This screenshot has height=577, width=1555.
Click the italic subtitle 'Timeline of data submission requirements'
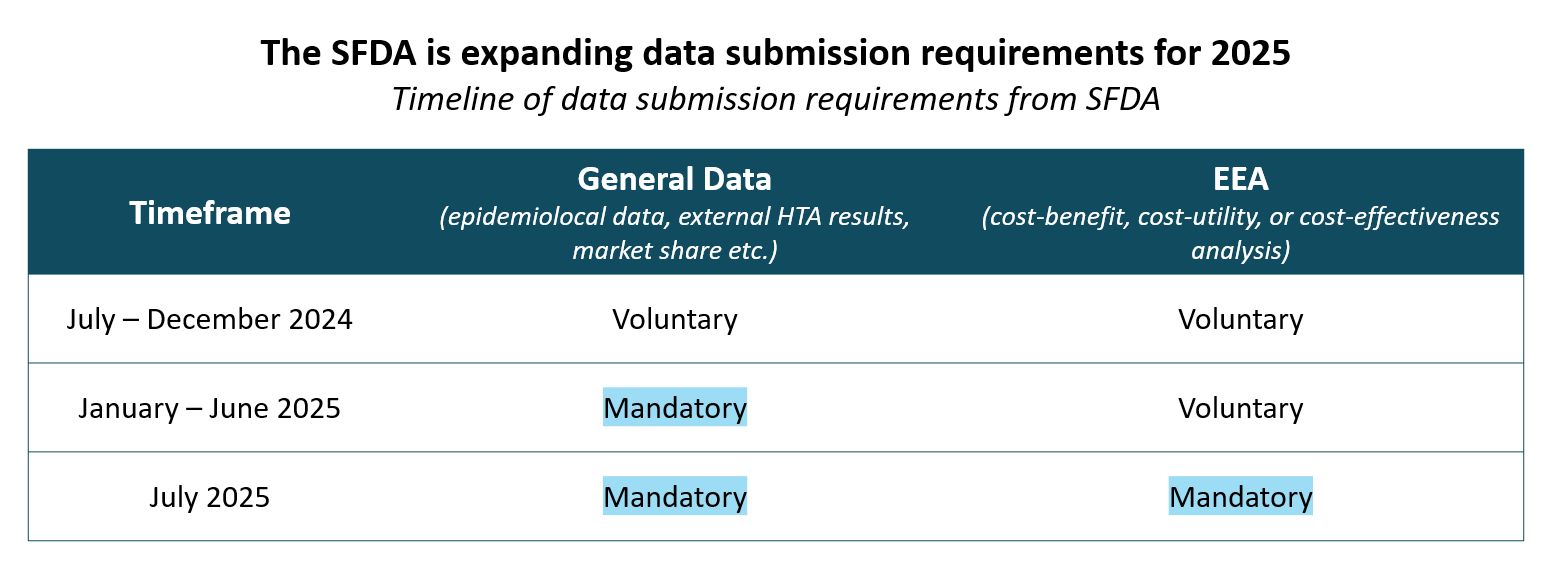tap(775, 100)
